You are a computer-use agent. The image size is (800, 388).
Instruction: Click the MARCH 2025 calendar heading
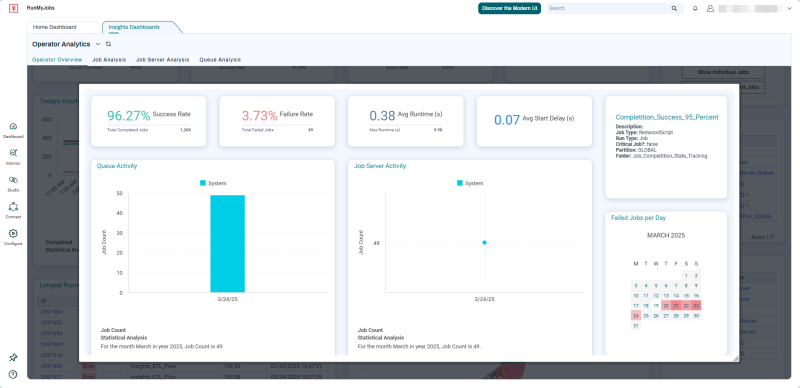666,236
